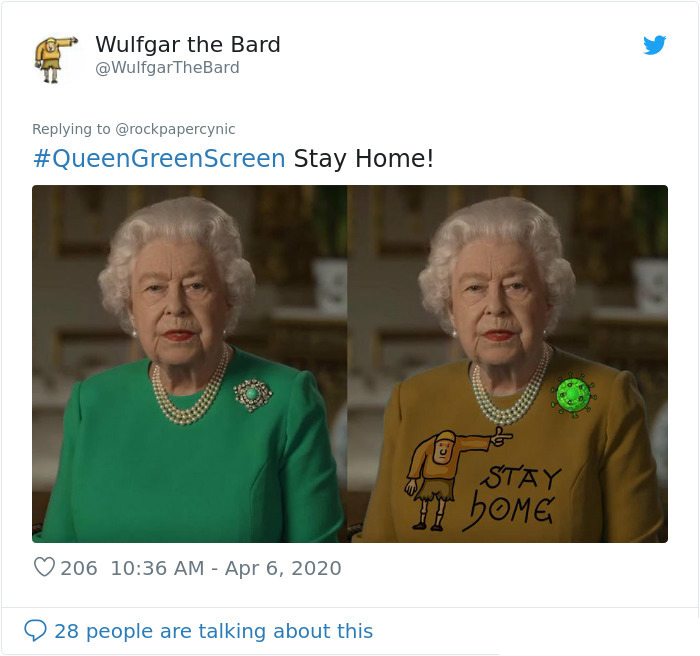
Task: Click the speech bubble conversation icon
Action: click(35, 630)
